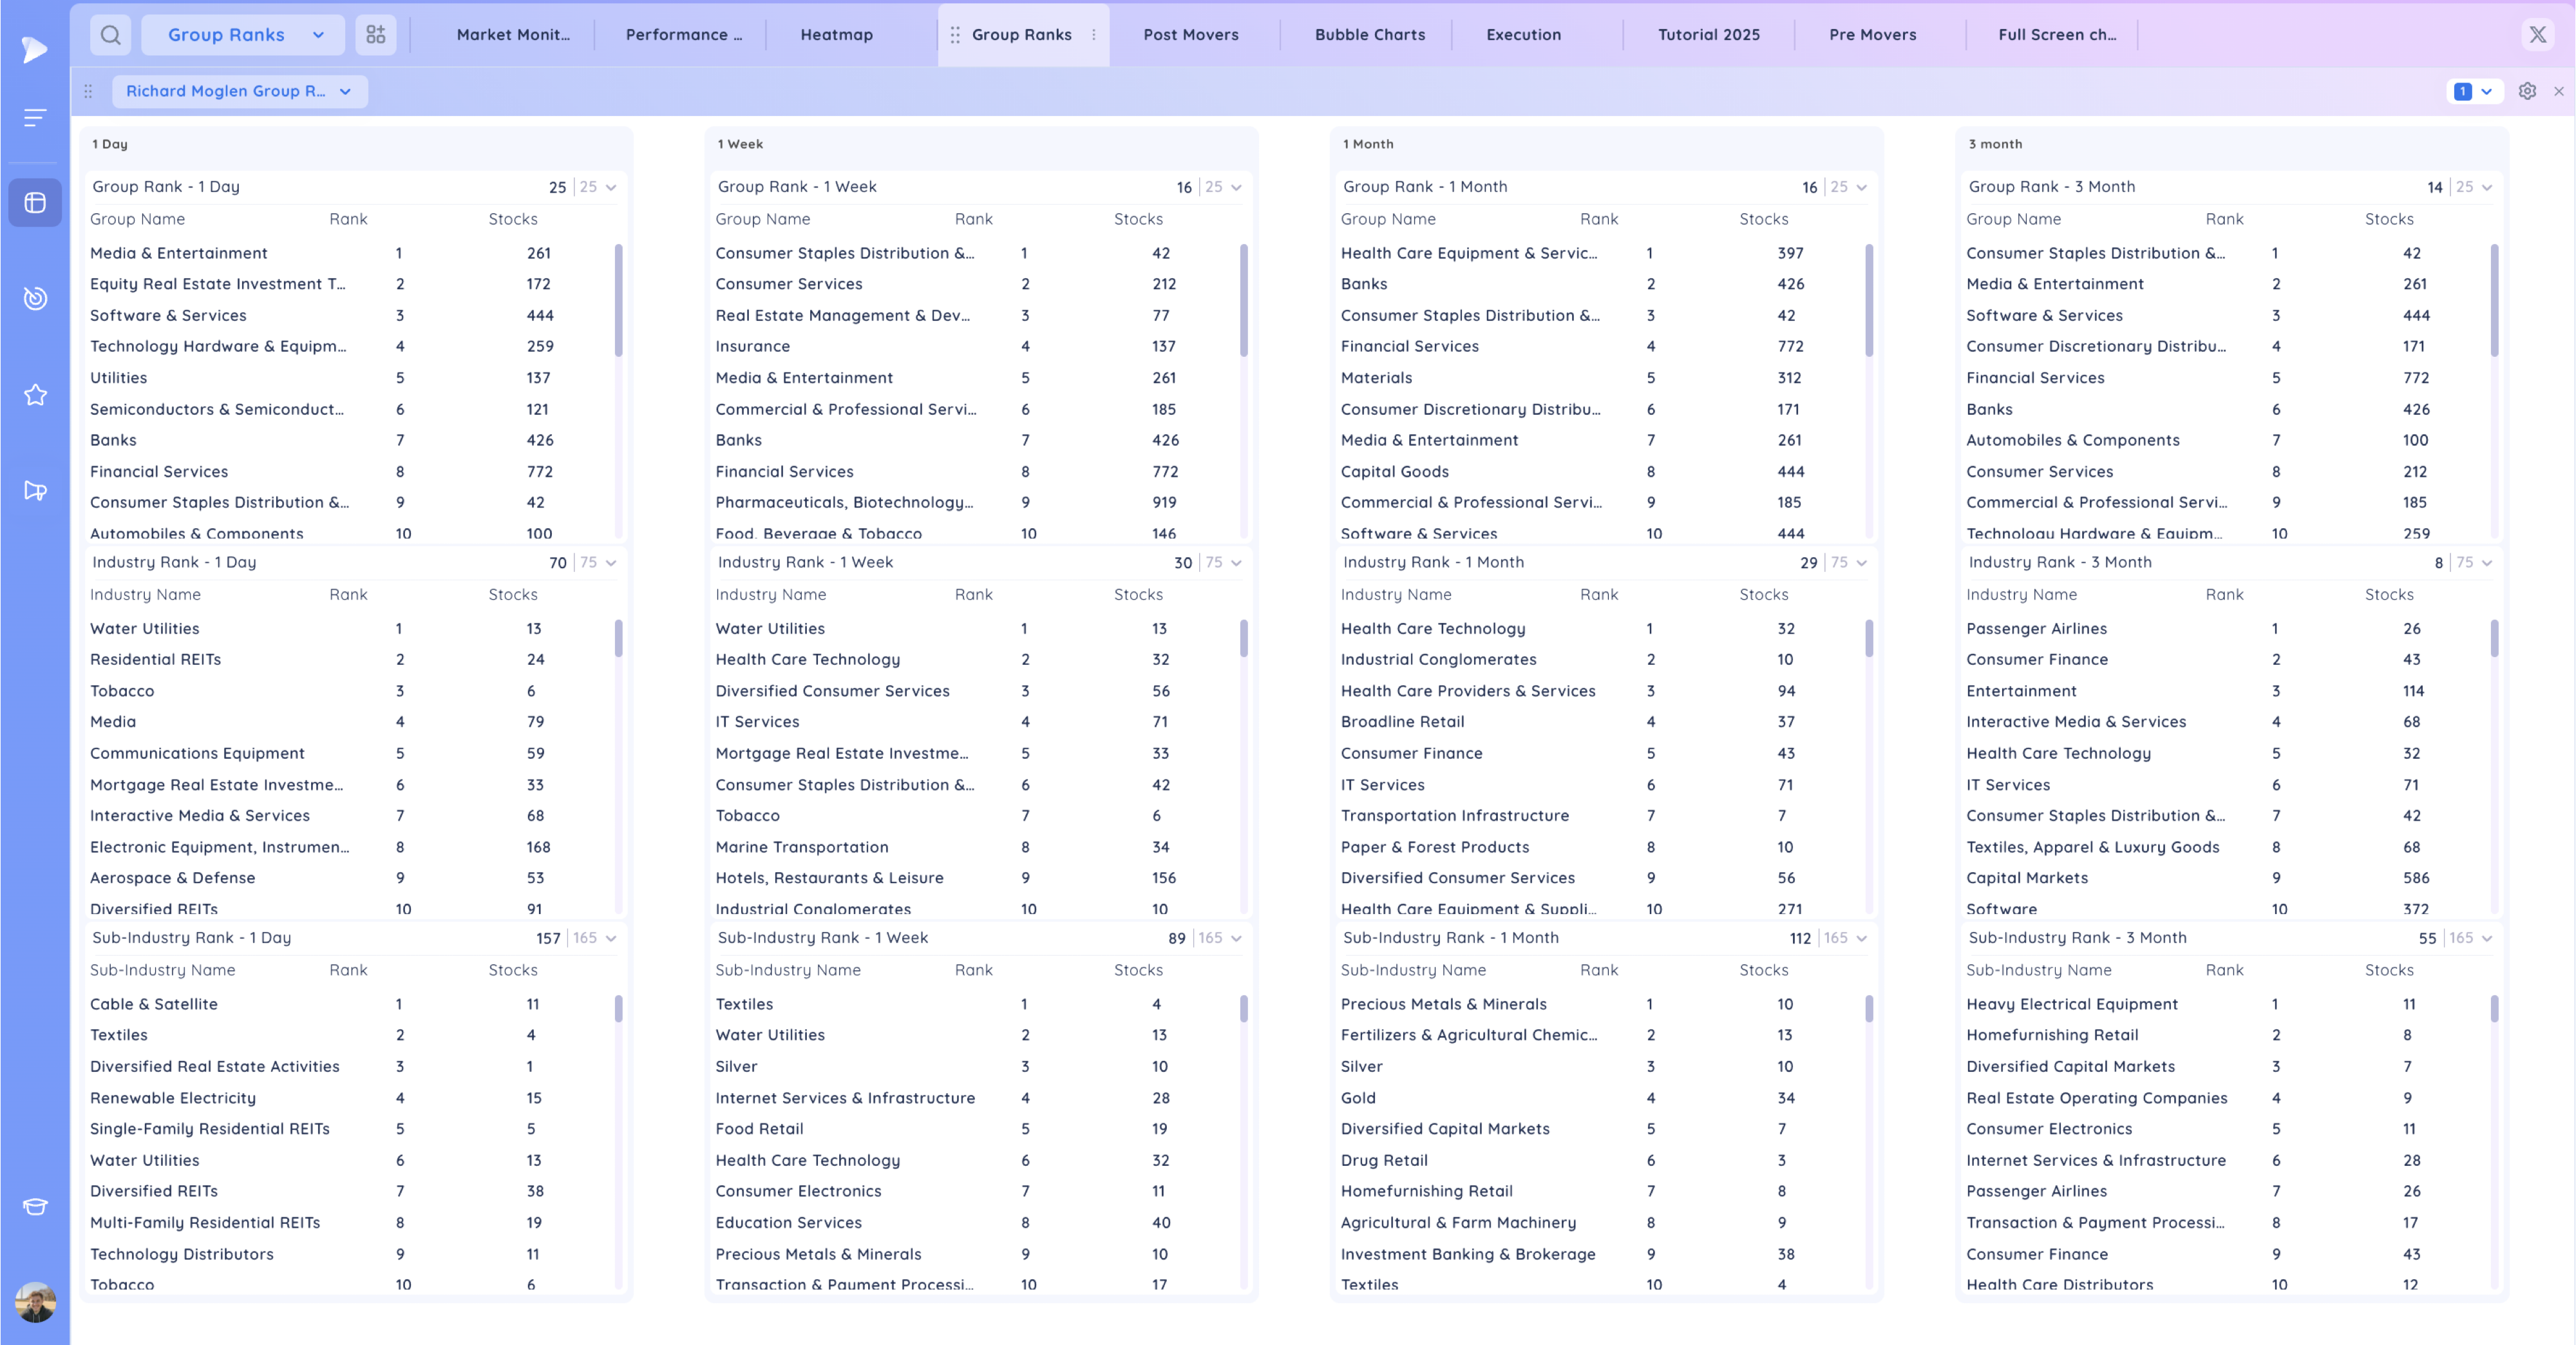Open the add widgets grid icon
The image size is (2576, 1345).
point(376,35)
